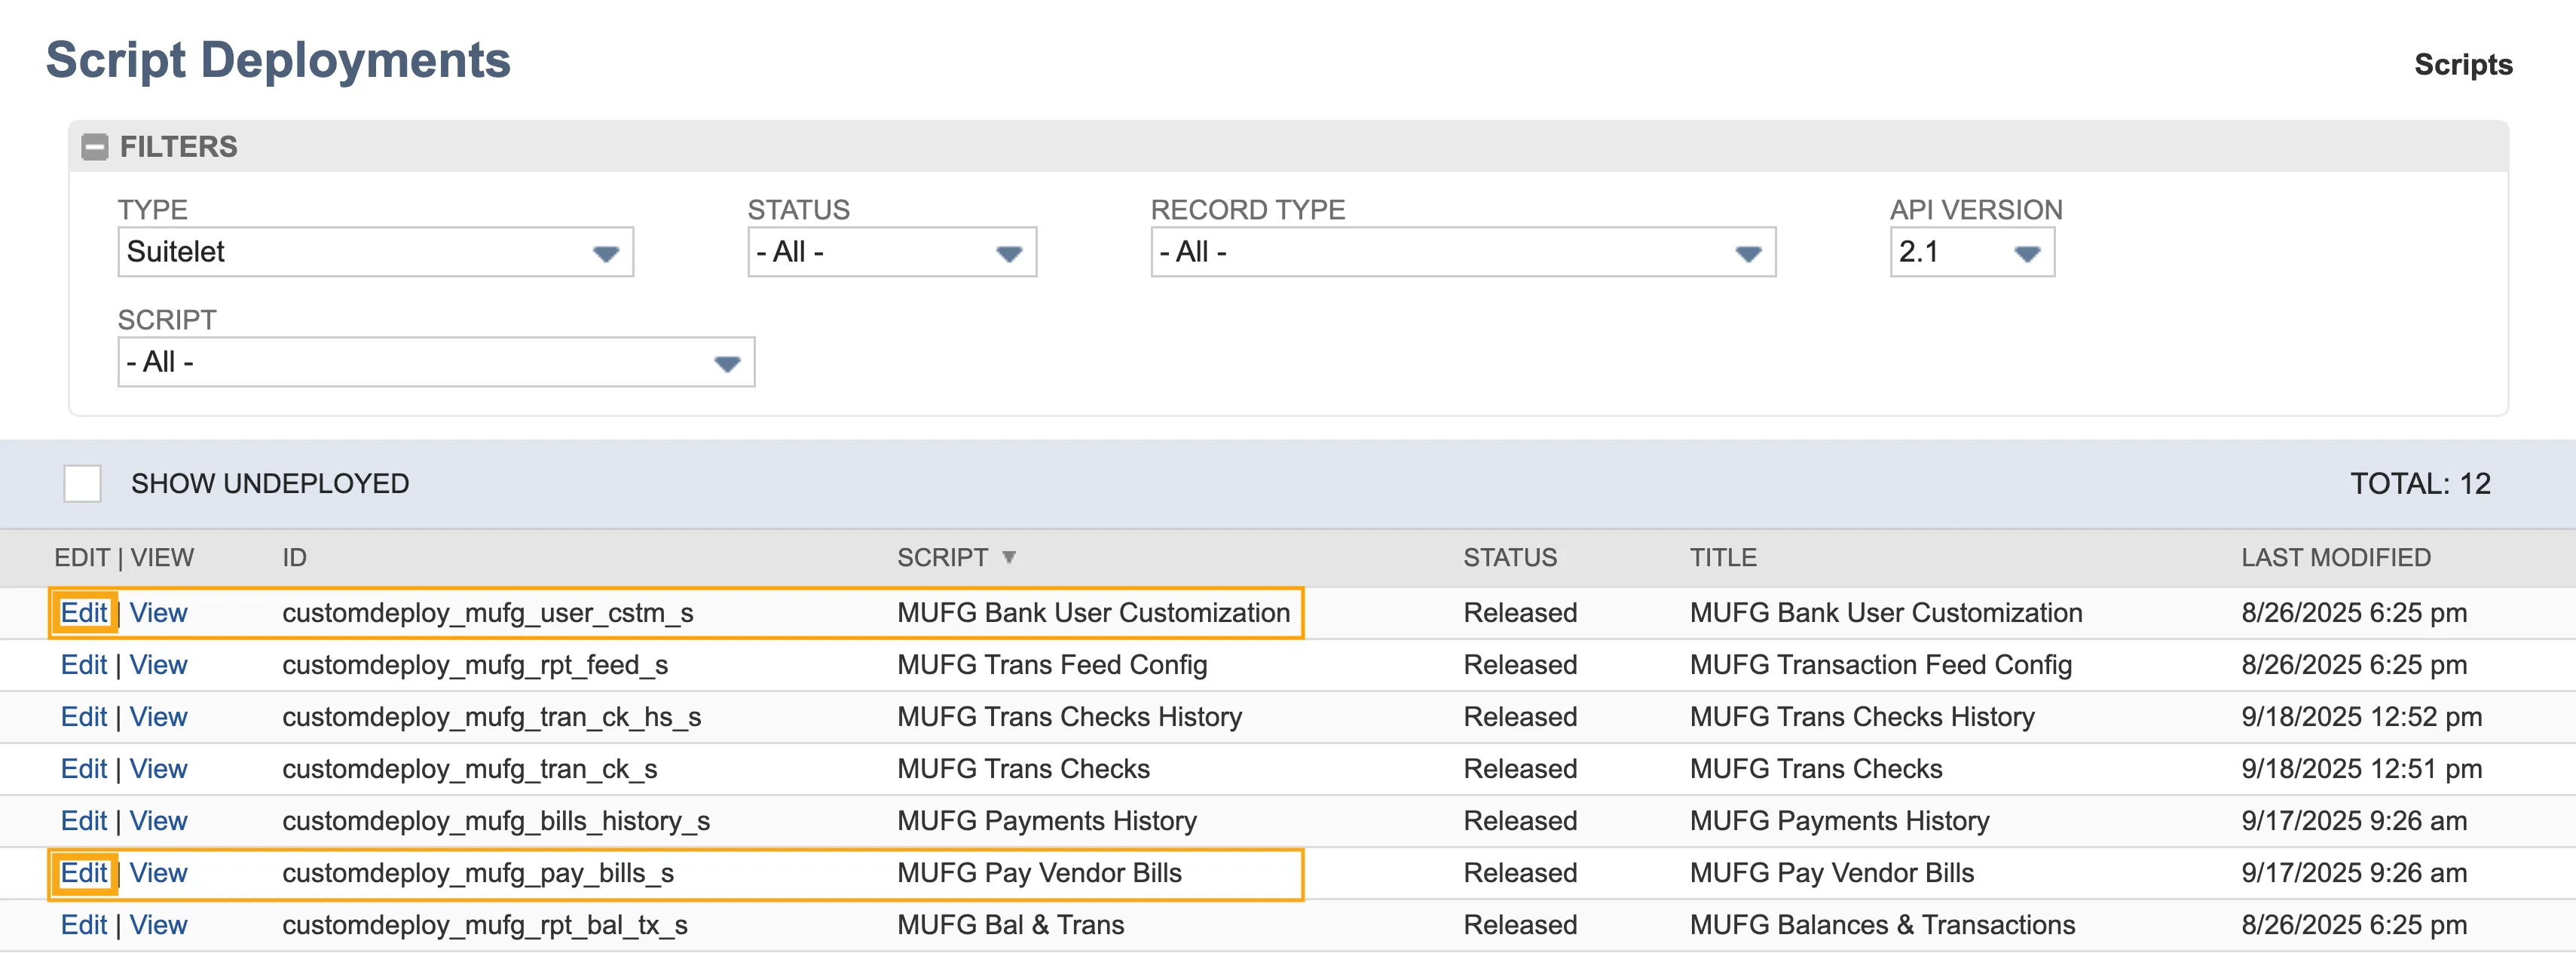Sort by the Status column header
This screenshot has height=953, width=2576.
pyautogui.click(x=1510, y=558)
